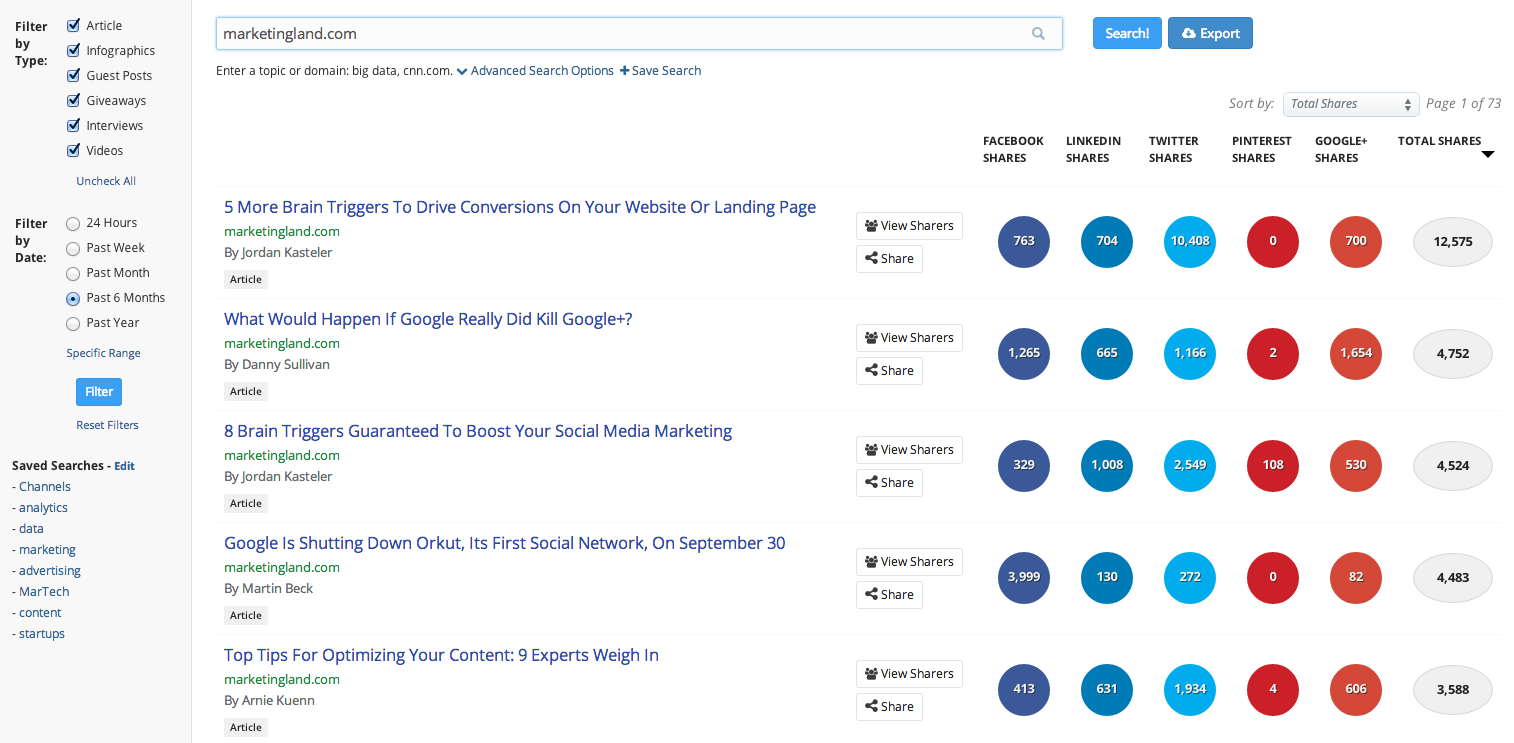
Task: Focus the marketingland.com search field
Action: (x=620, y=34)
